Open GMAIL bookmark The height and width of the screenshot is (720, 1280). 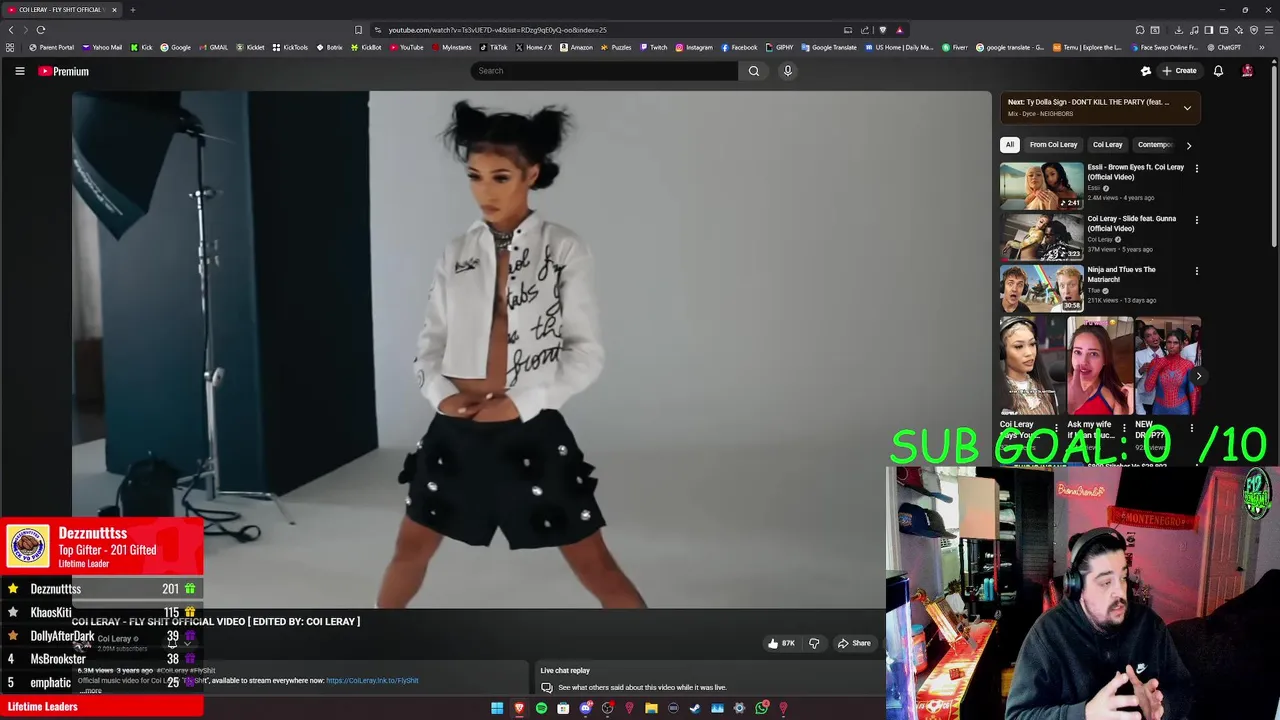[x=214, y=47]
